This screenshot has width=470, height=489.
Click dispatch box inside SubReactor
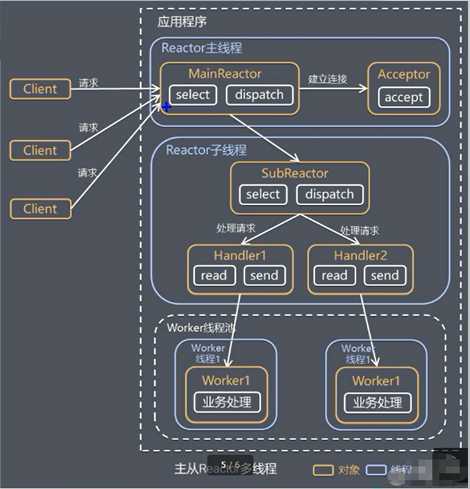[330, 194]
